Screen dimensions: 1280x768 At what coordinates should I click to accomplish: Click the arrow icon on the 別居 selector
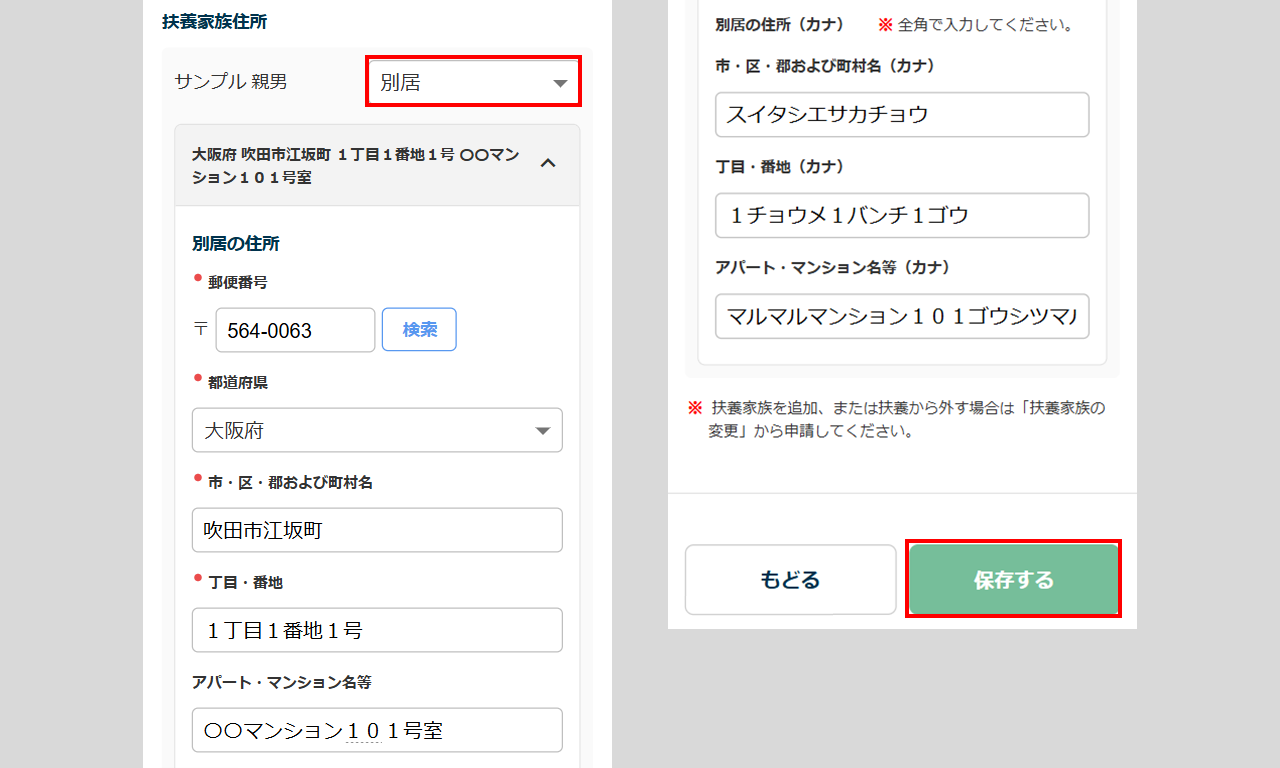click(560, 83)
